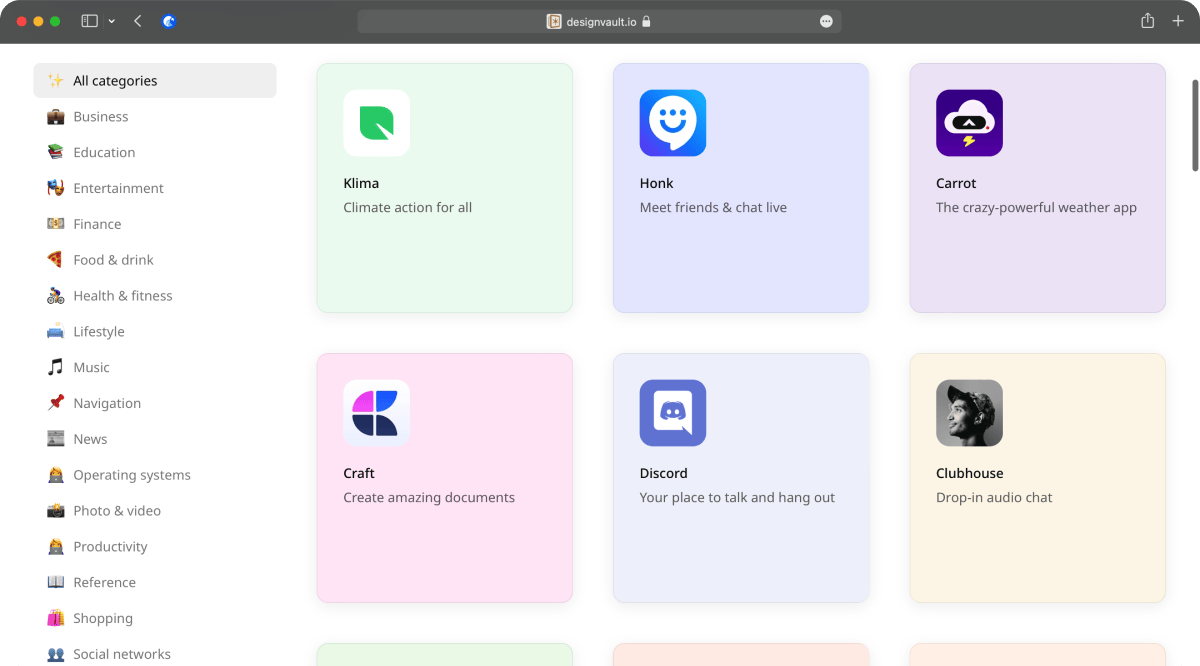Choose the Reference category label

(104, 582)
